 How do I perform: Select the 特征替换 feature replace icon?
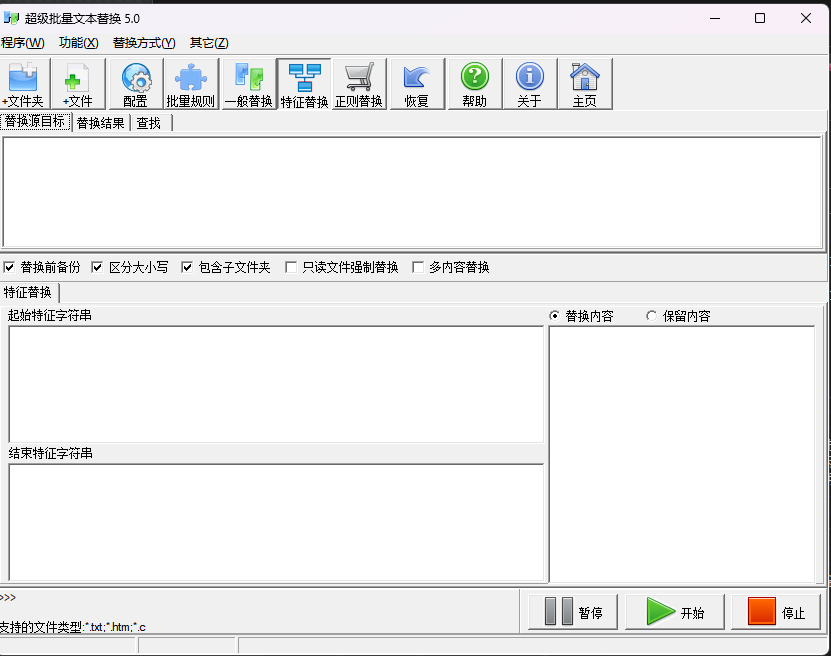[303, 83]
